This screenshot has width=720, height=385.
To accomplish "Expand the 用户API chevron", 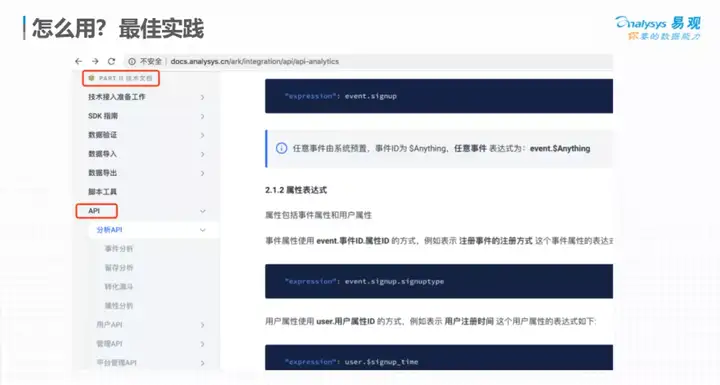I will click(202, 325).
